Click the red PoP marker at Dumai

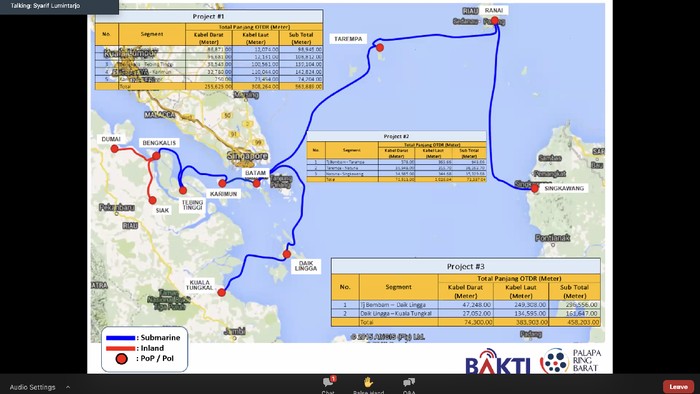click(115, 149)
